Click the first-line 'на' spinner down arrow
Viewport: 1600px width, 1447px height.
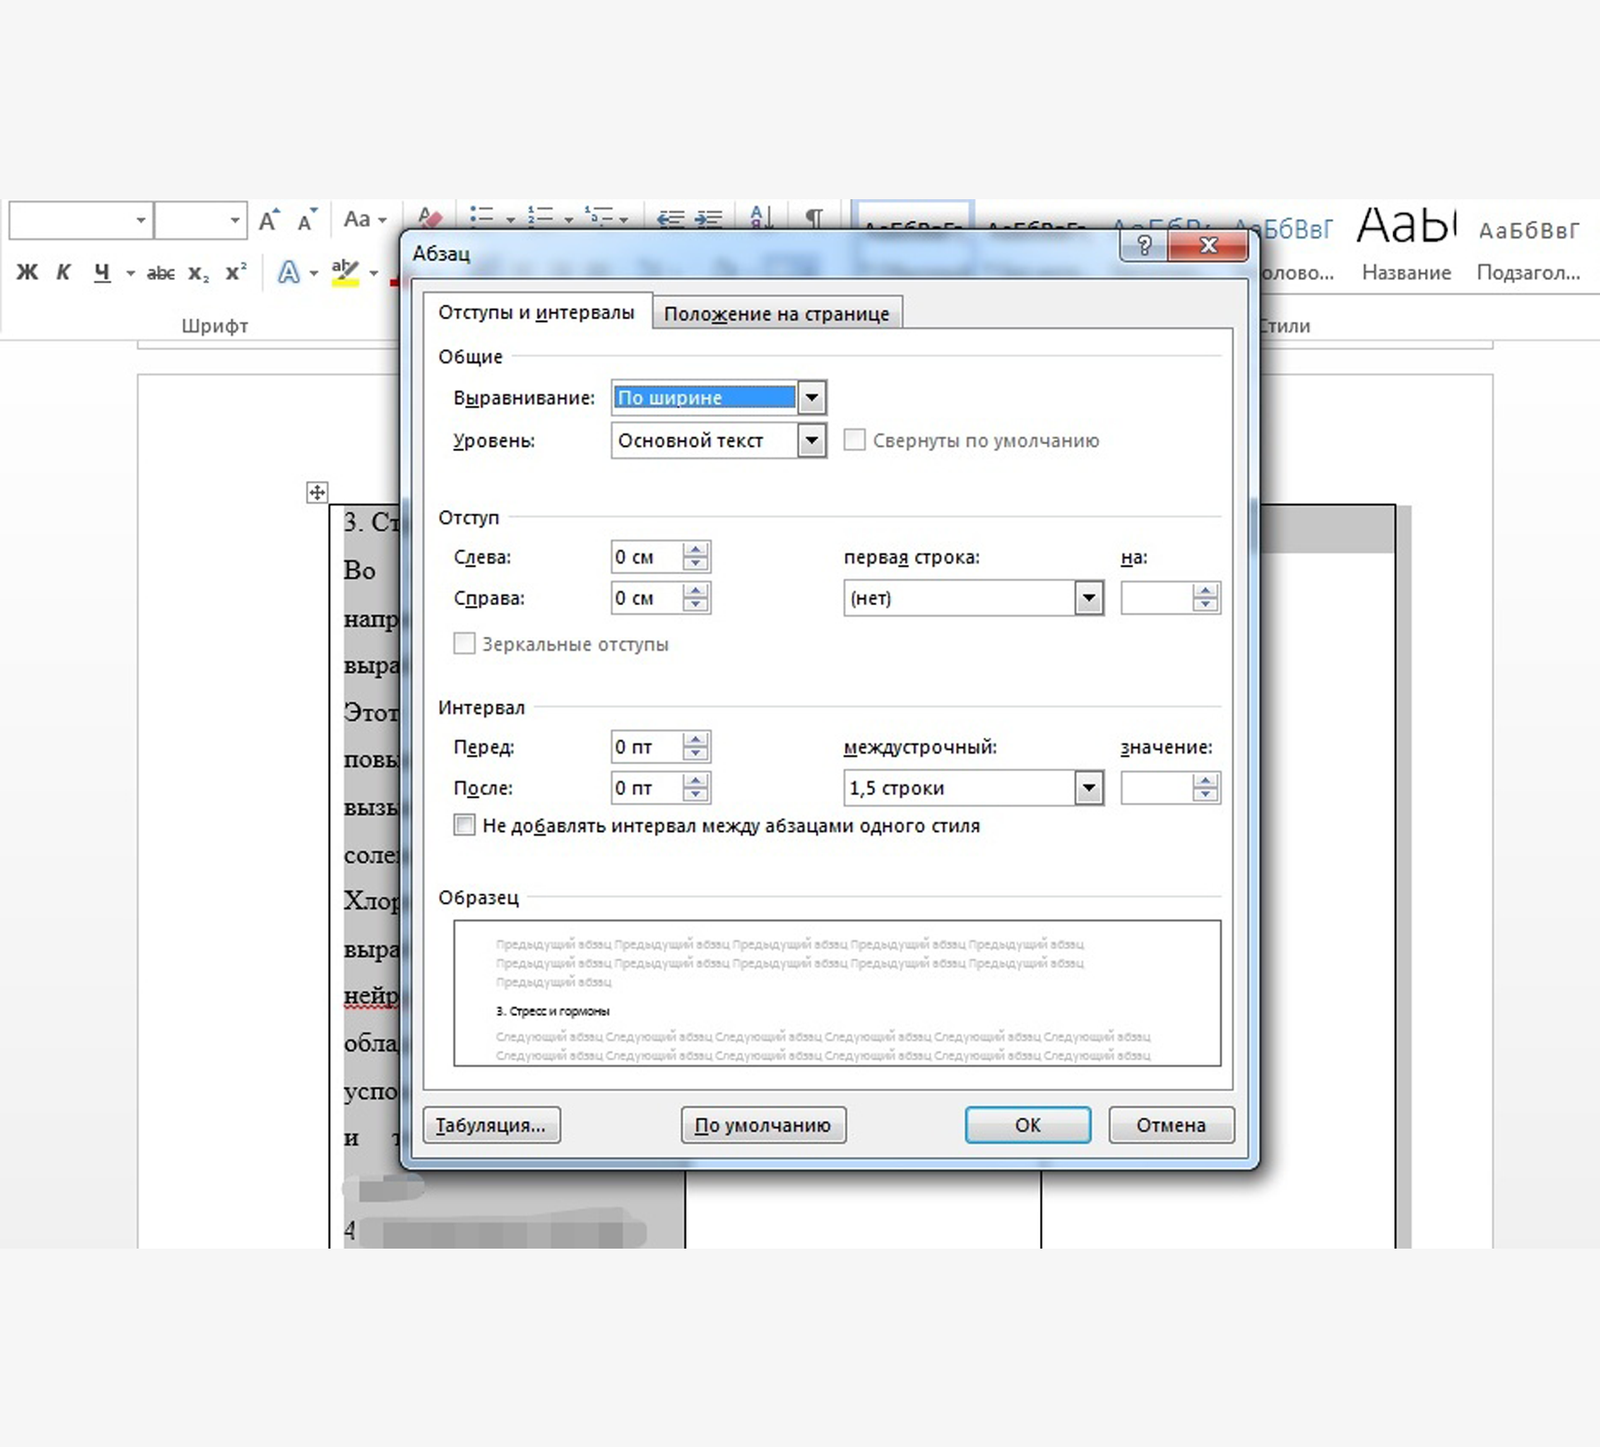tap(1206, 605)
